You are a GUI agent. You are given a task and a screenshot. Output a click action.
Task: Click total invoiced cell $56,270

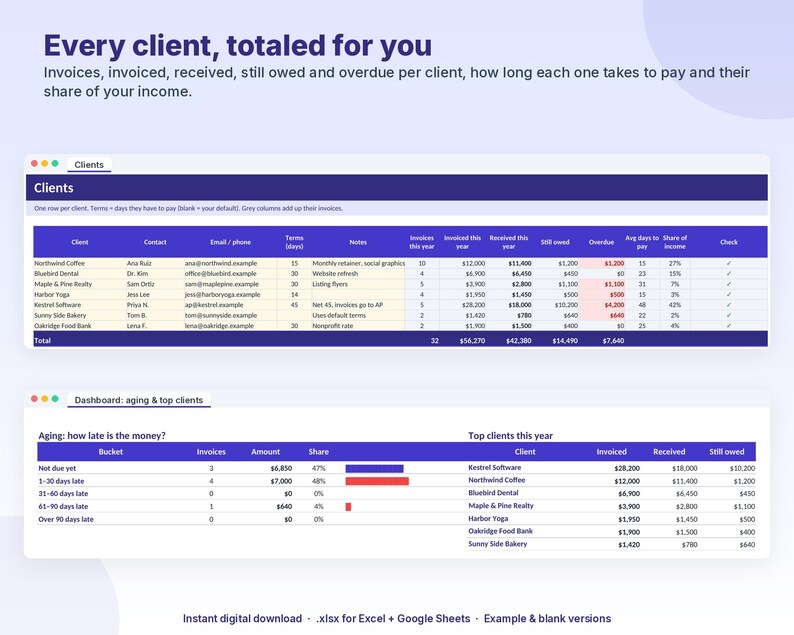coord(472,341)
